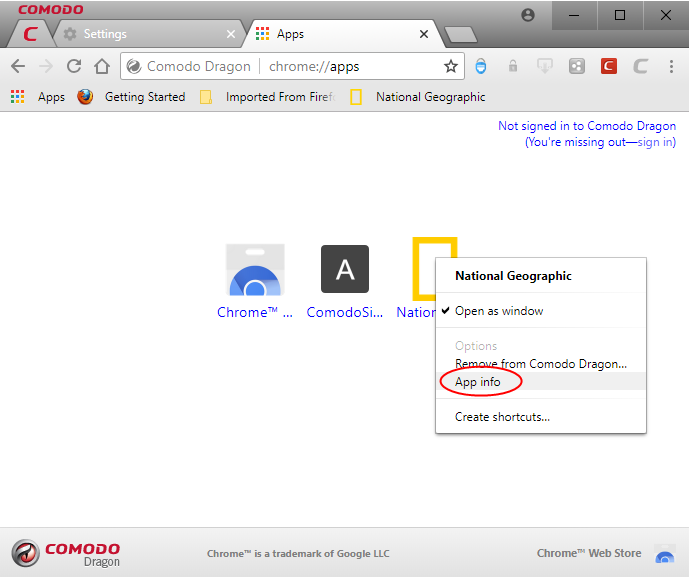
Task: Launch the Chrome Web Store app
Action: pos(255,269)
